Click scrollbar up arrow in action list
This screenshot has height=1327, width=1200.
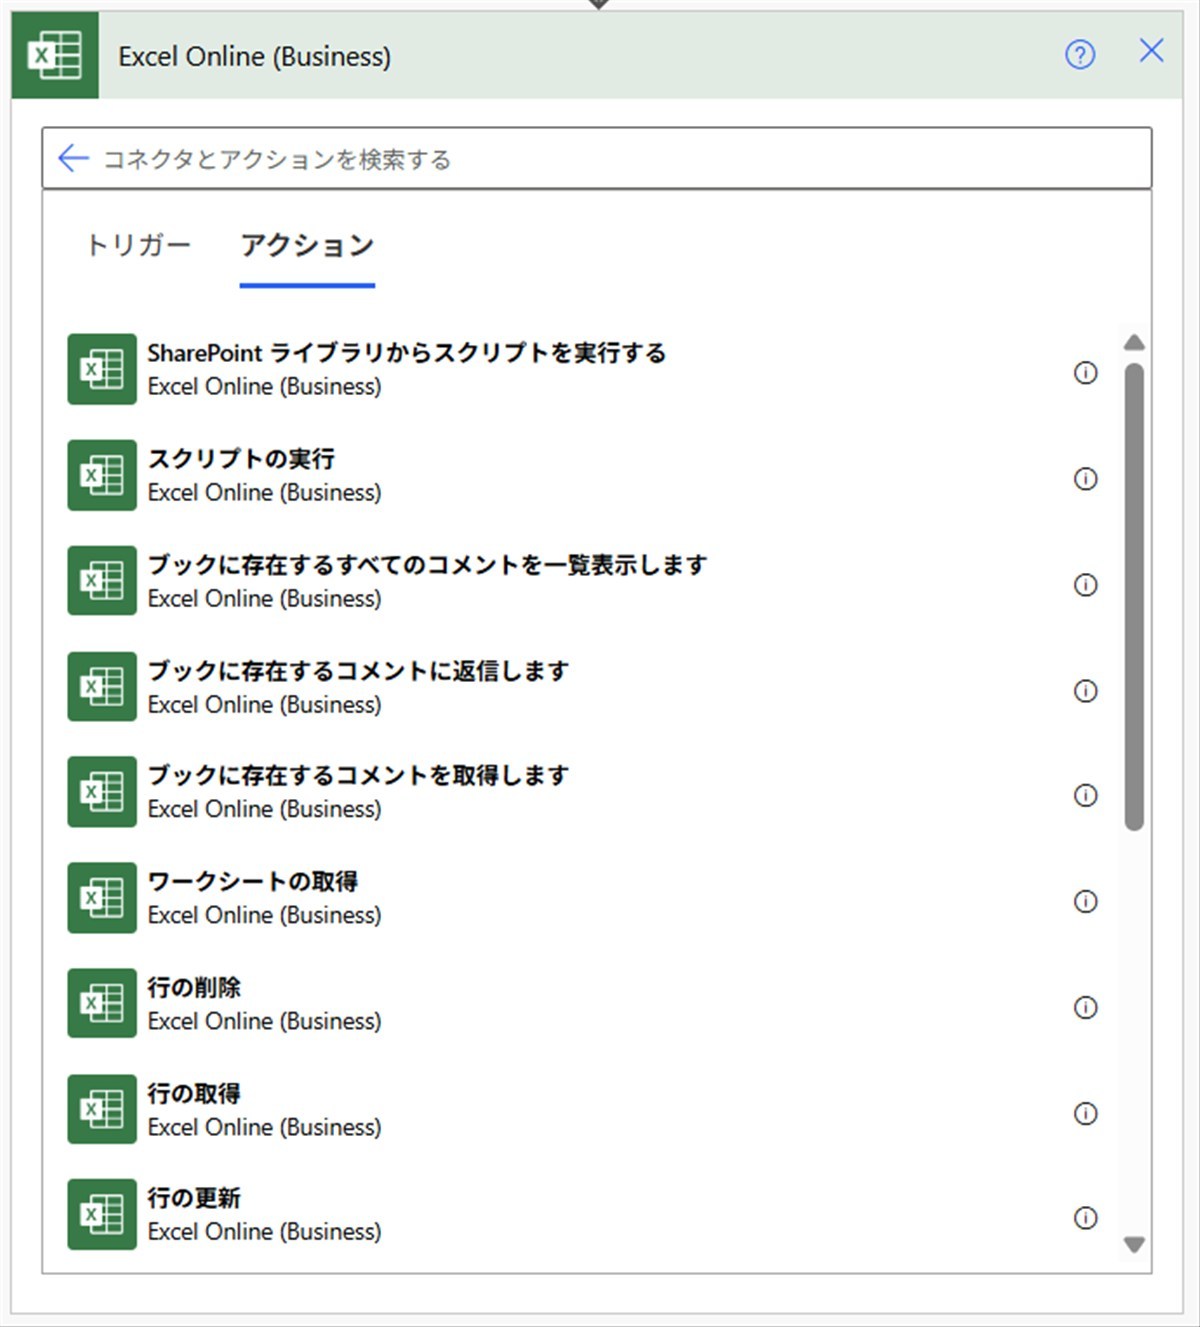[1134, 343]
